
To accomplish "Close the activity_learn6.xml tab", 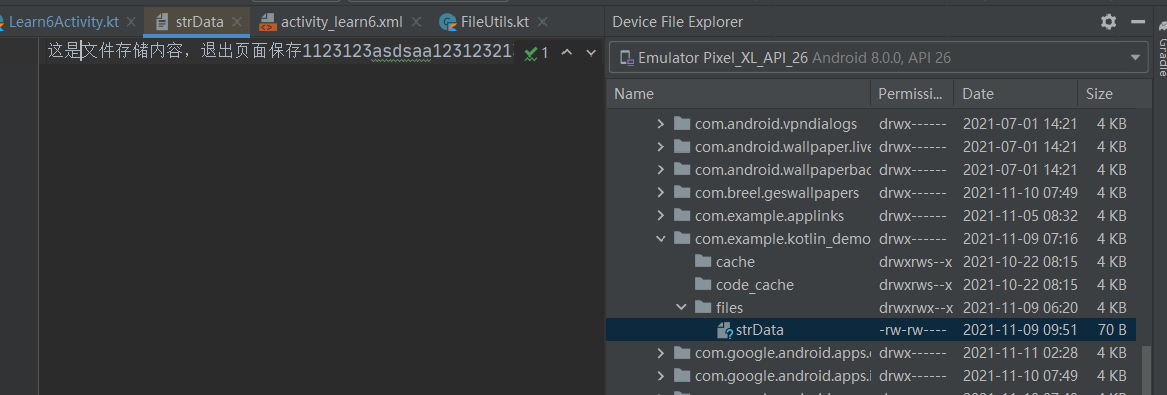I will pyautogui.click(x=417, y=22).
